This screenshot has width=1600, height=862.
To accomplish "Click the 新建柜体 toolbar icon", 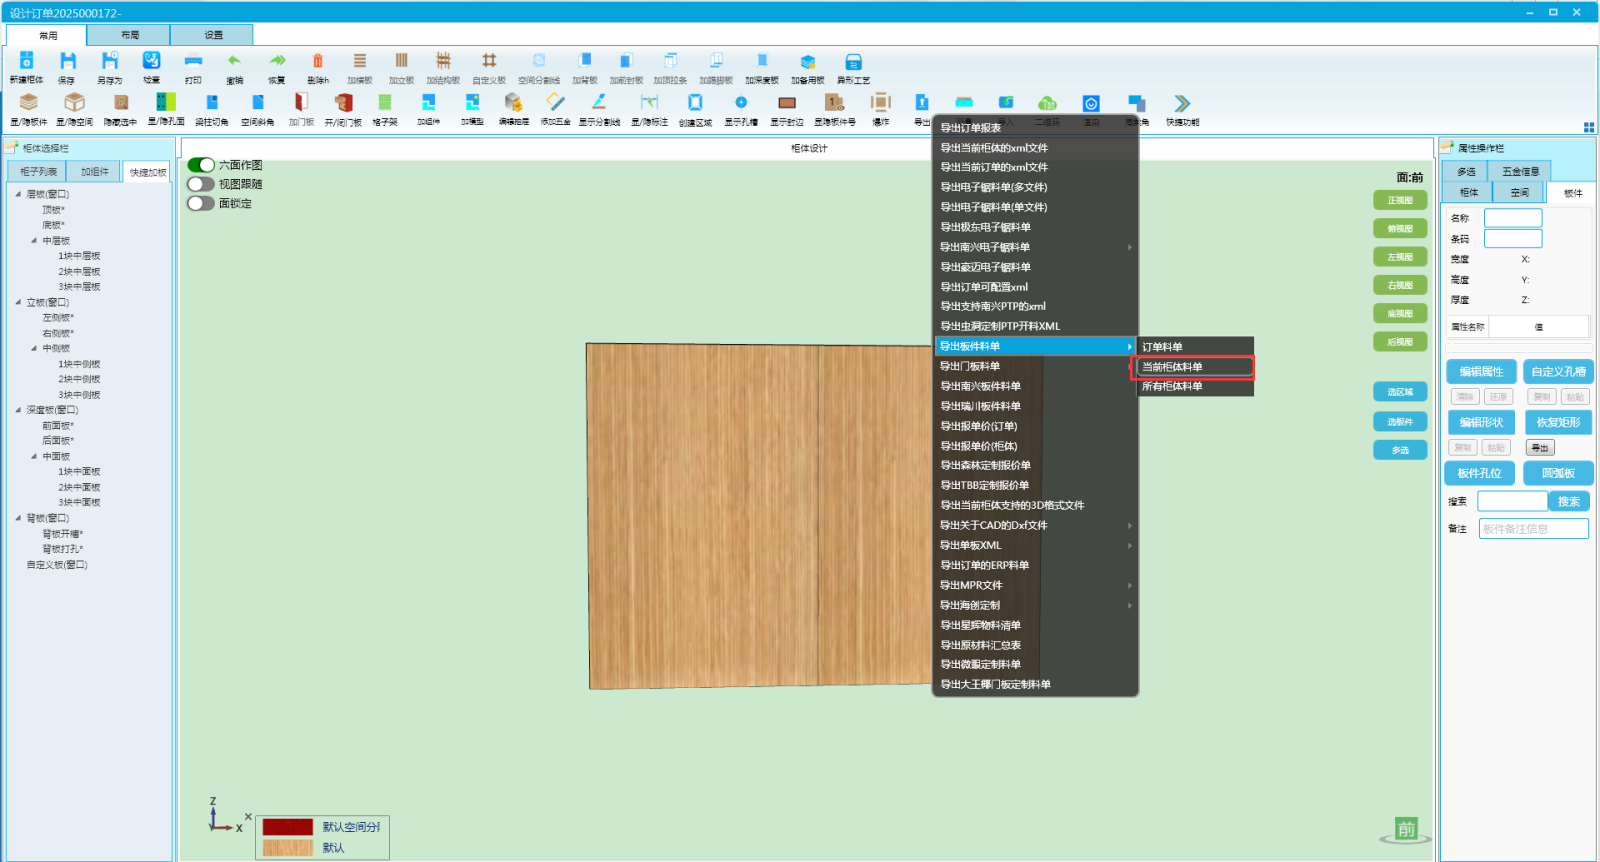I will pos(27,62).
